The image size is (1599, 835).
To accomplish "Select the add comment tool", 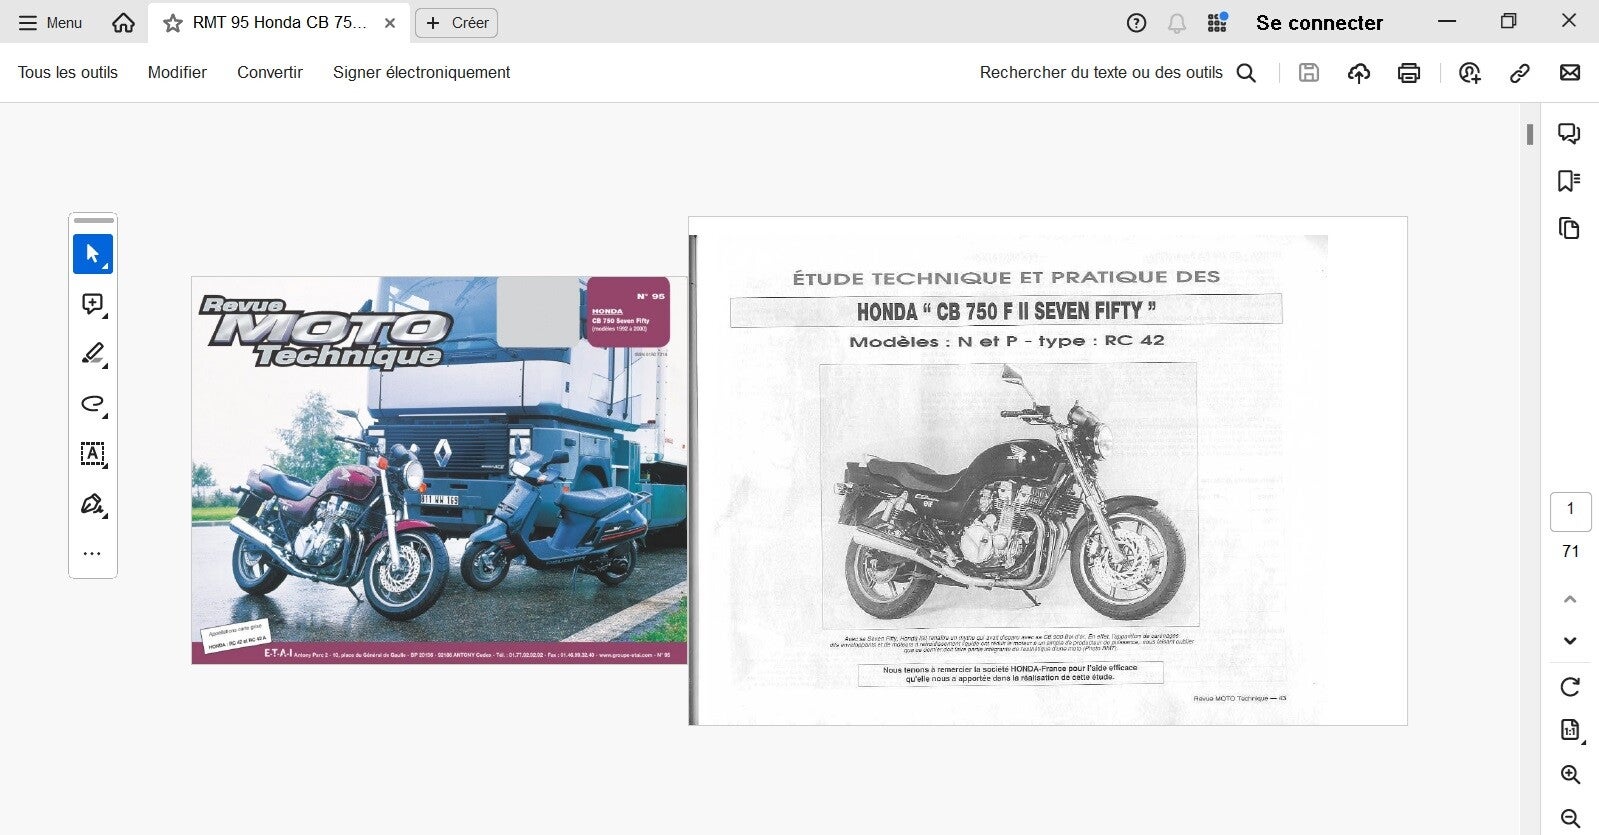I will click(x=93, y=304).
